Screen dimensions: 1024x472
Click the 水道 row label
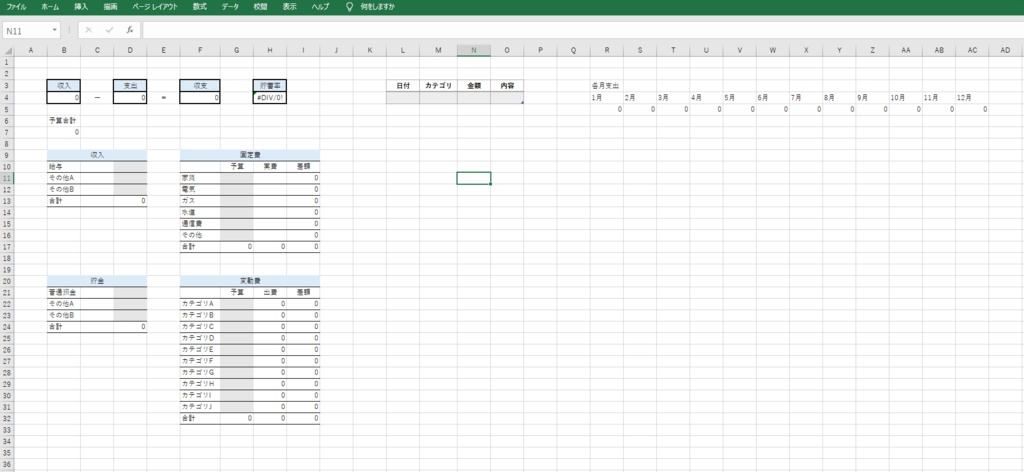coord(200,212)
